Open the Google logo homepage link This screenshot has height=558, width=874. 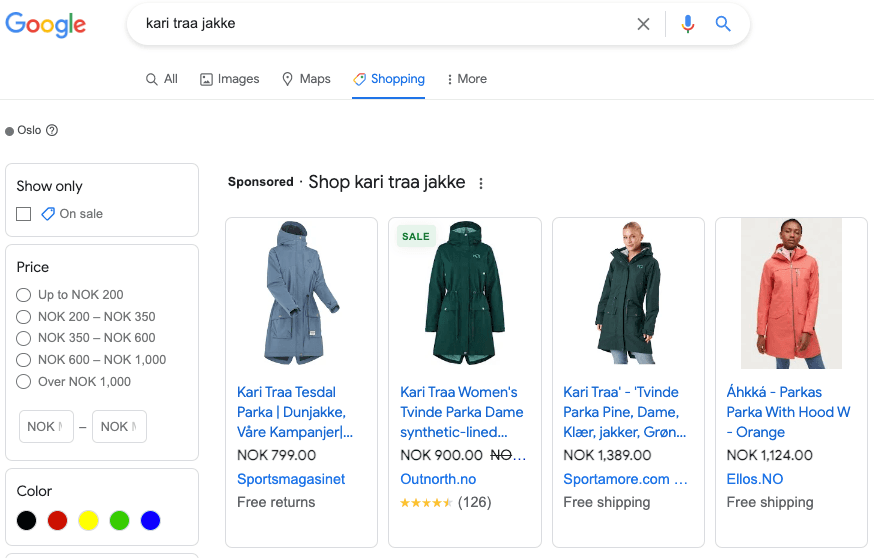(x=46, y=25)
